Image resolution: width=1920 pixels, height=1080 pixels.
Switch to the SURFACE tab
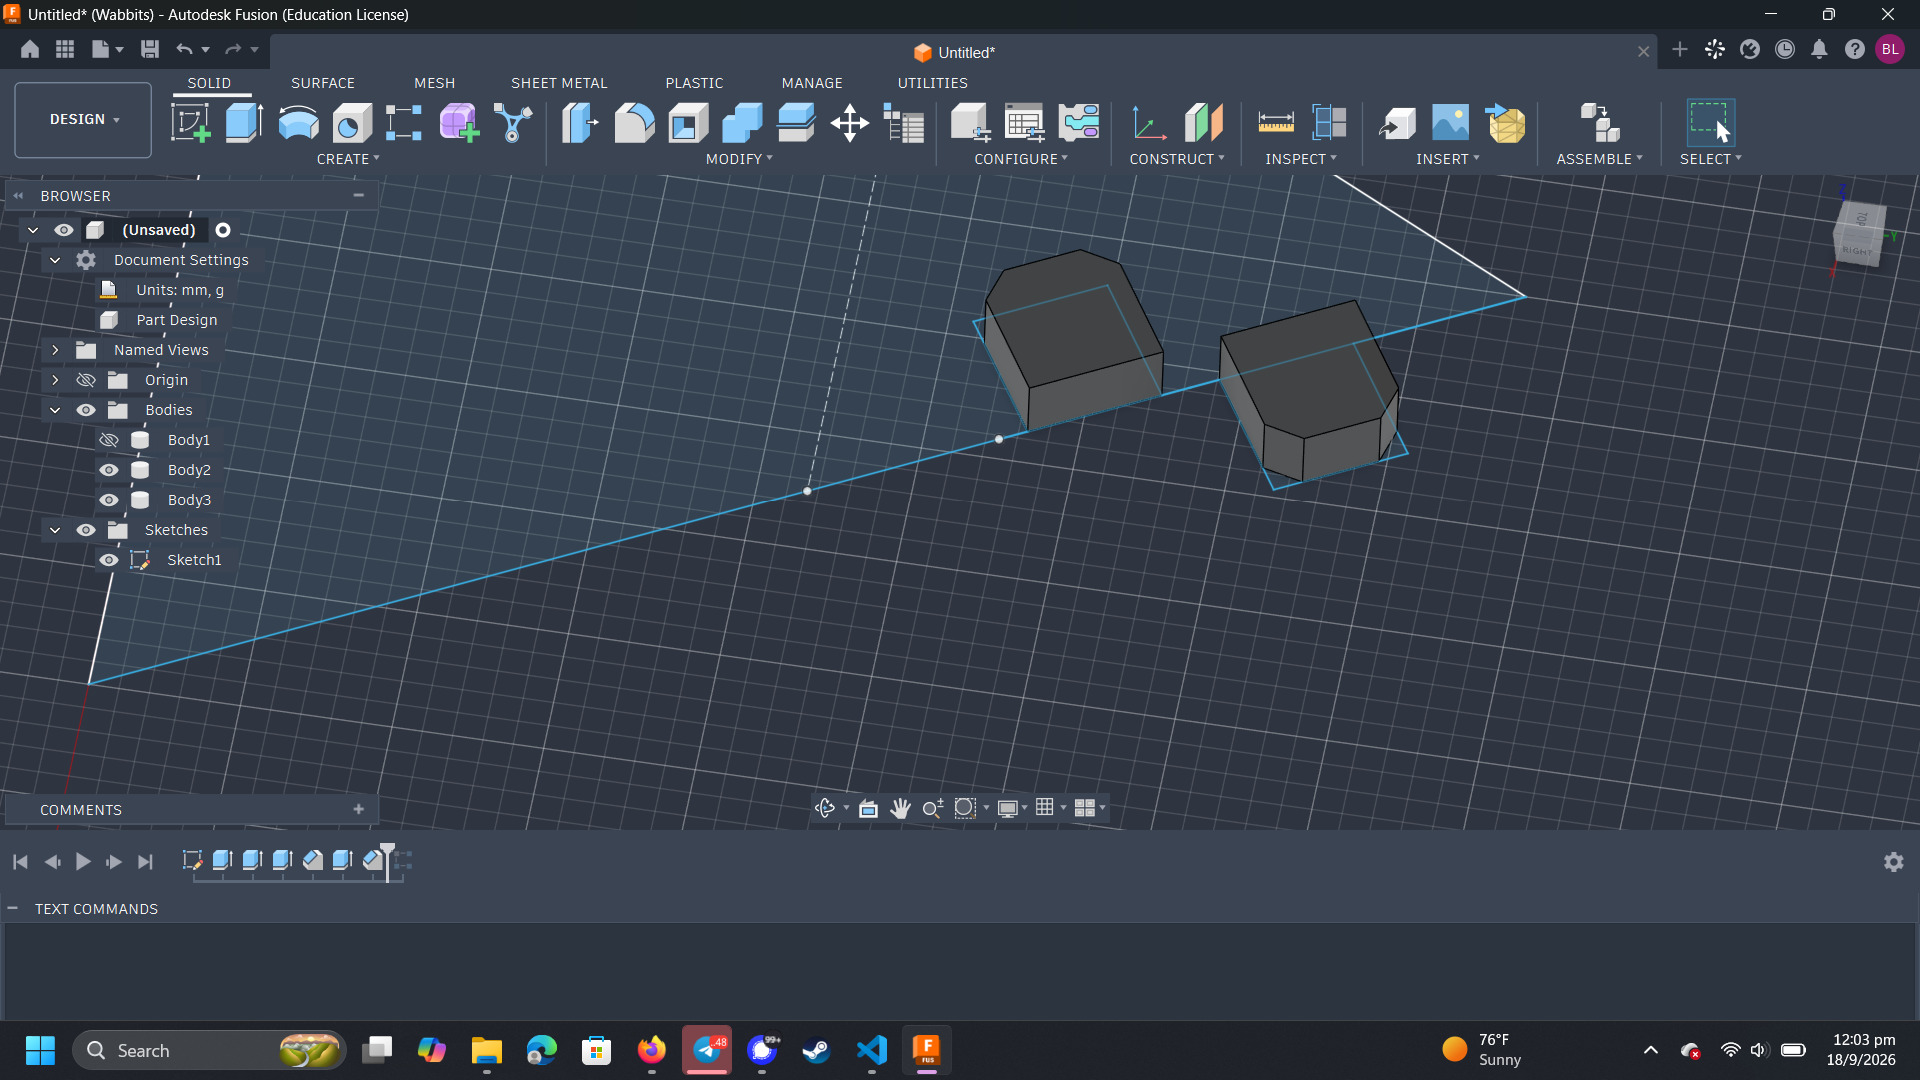tap(323, 83)
